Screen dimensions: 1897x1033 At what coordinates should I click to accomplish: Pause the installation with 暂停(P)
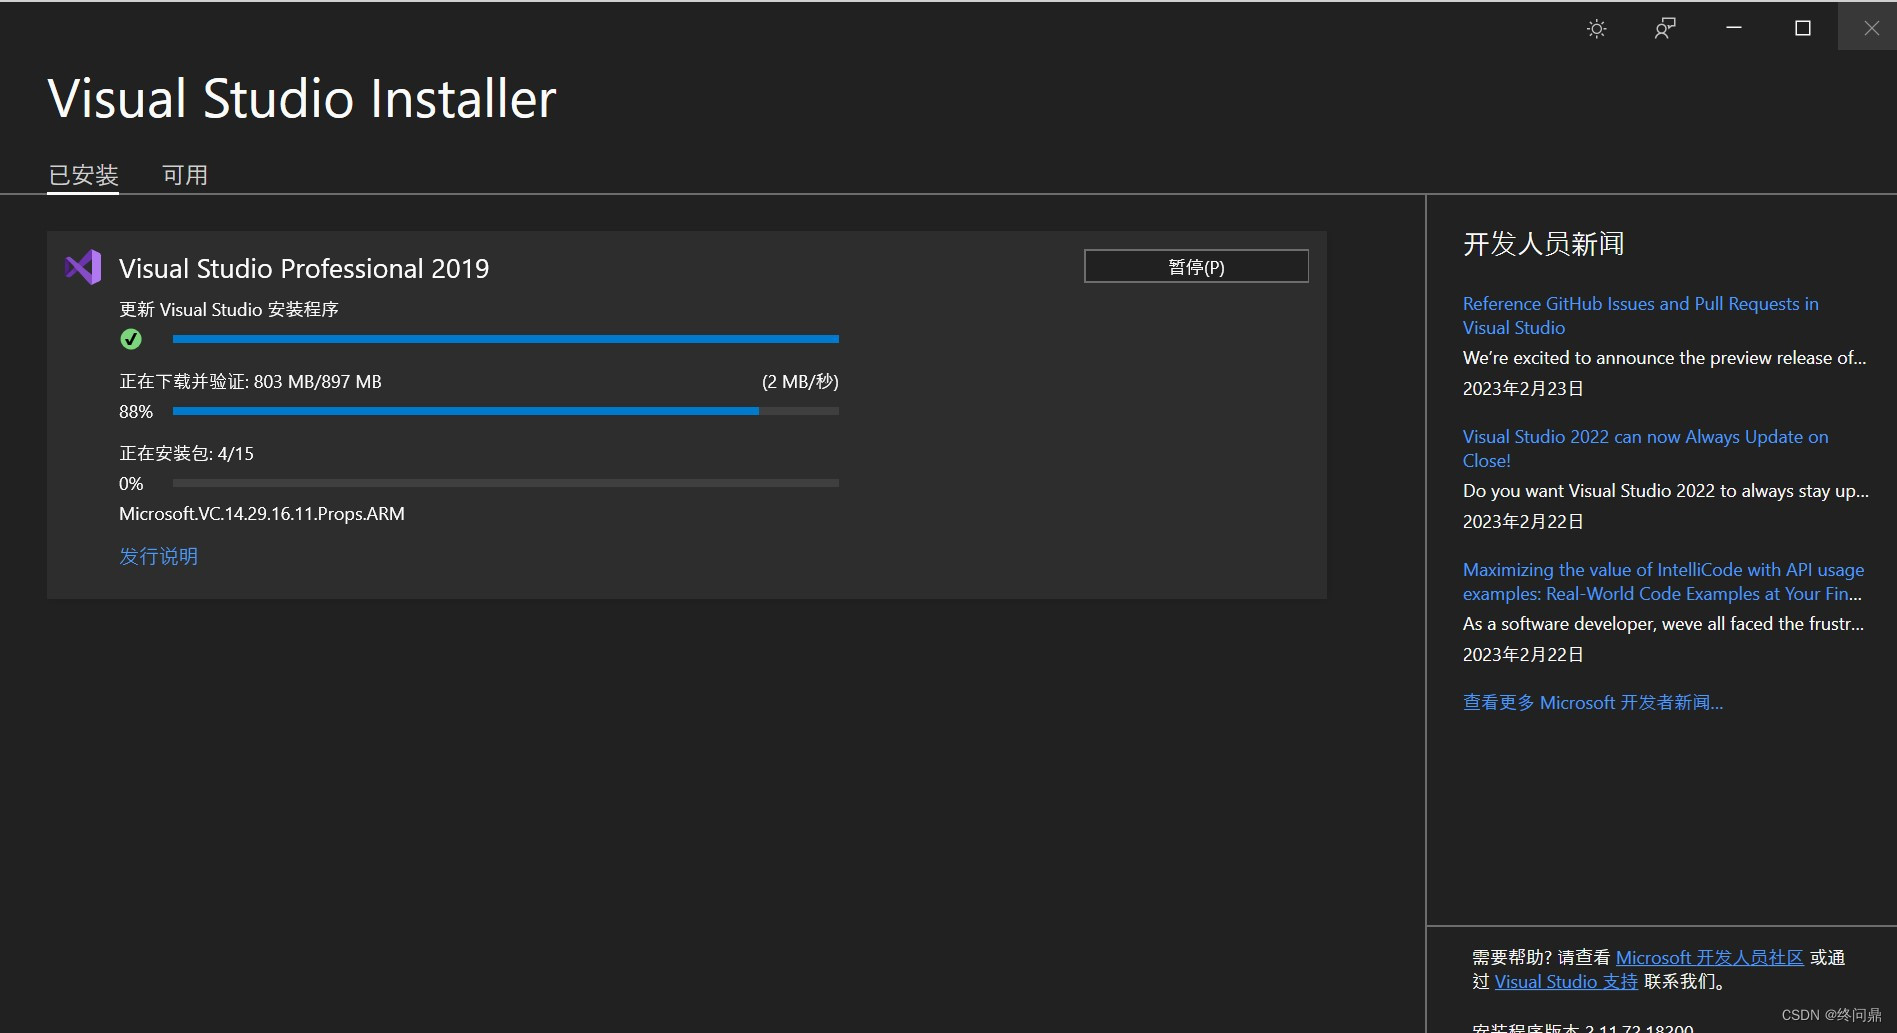(x=1196, y=266)
